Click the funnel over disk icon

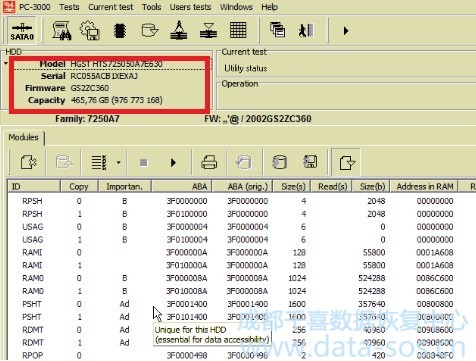click(x=209, y=31)
